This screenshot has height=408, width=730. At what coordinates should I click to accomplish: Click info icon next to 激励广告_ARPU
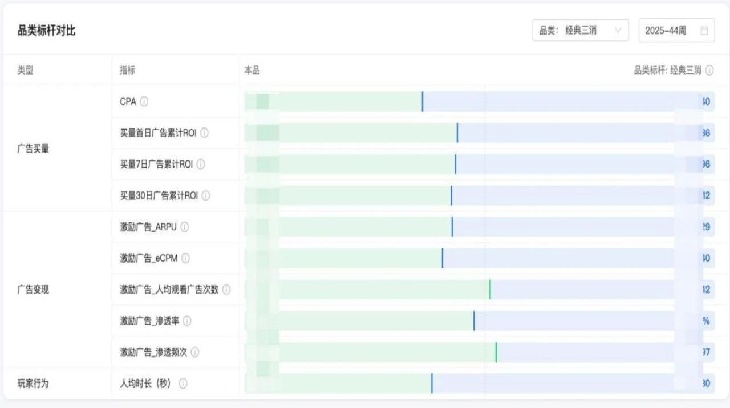coord(184,227)
